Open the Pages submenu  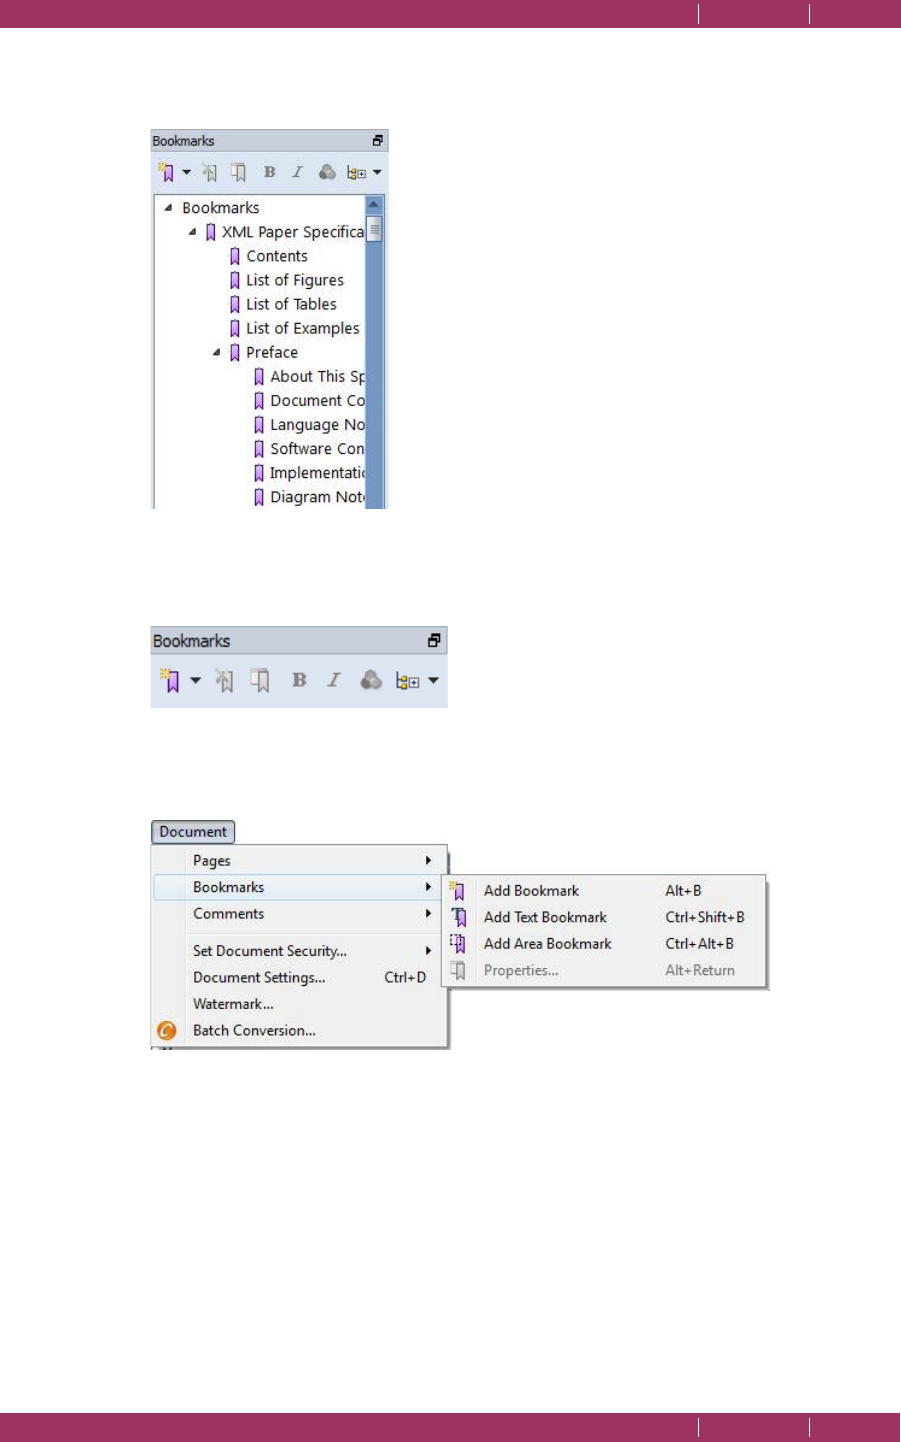(x=300, y=860)
